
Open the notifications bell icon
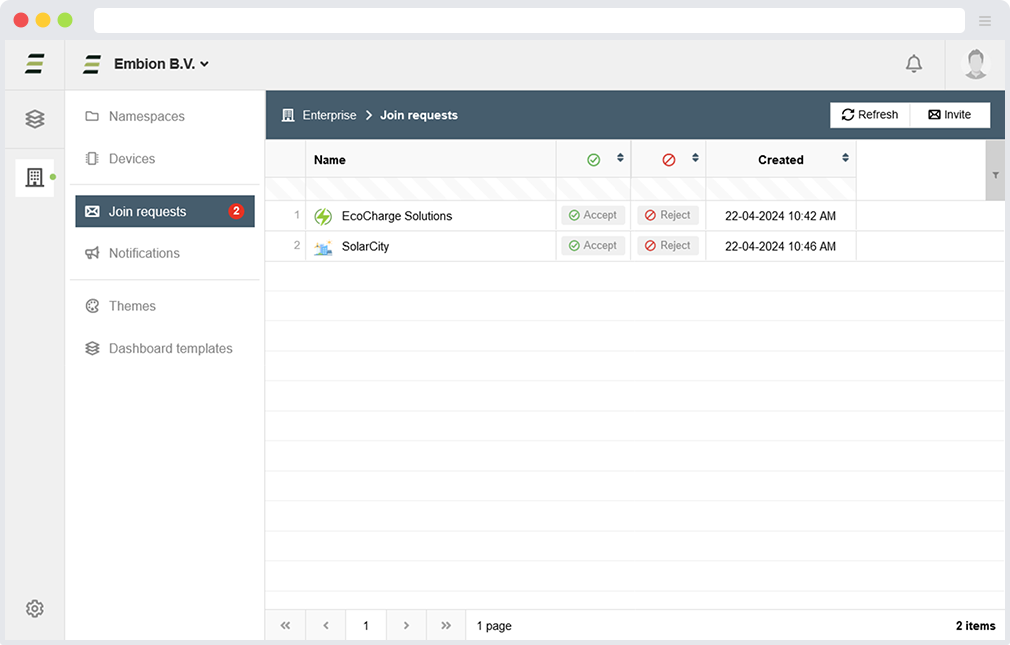pos(913,64)
